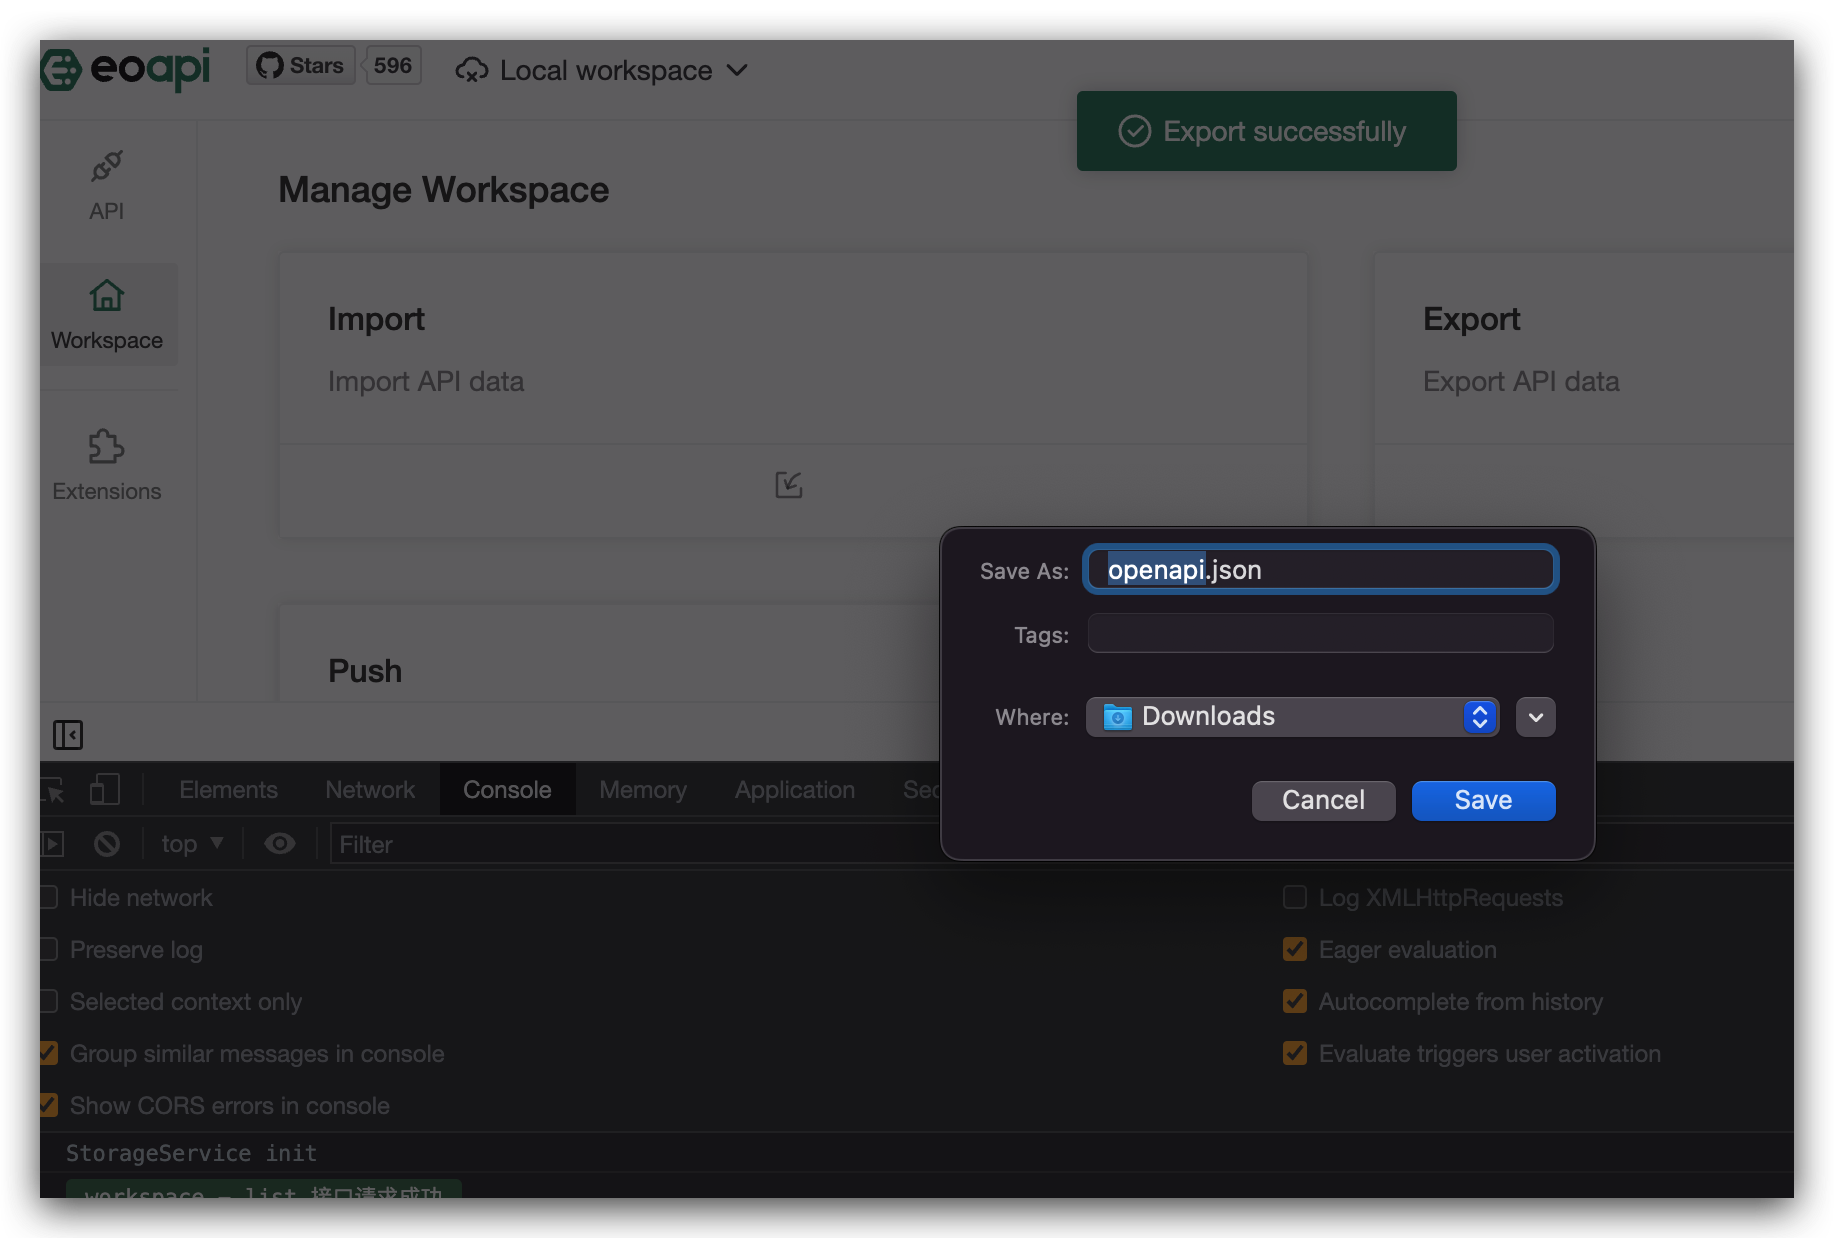This screenshot has height=1238, width=1834.
Task: Toggle the Selected context only checkbox
Action: click(x=49, y=1002)
